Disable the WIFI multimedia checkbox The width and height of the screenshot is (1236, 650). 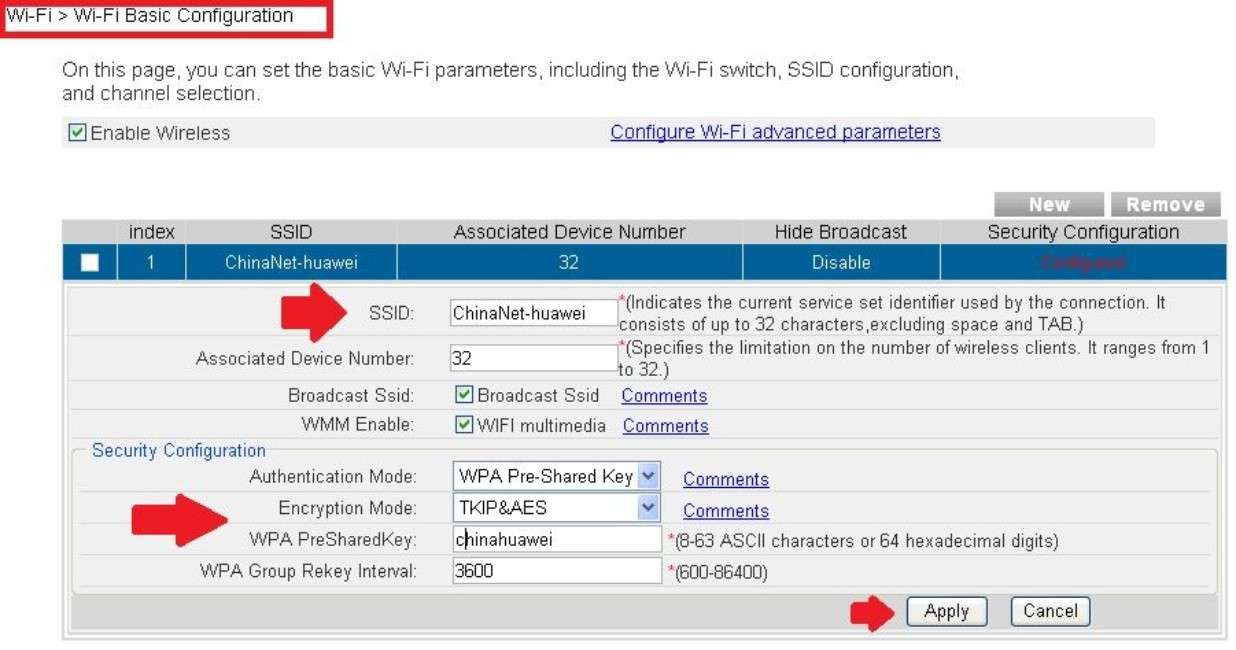coord(464,425)
